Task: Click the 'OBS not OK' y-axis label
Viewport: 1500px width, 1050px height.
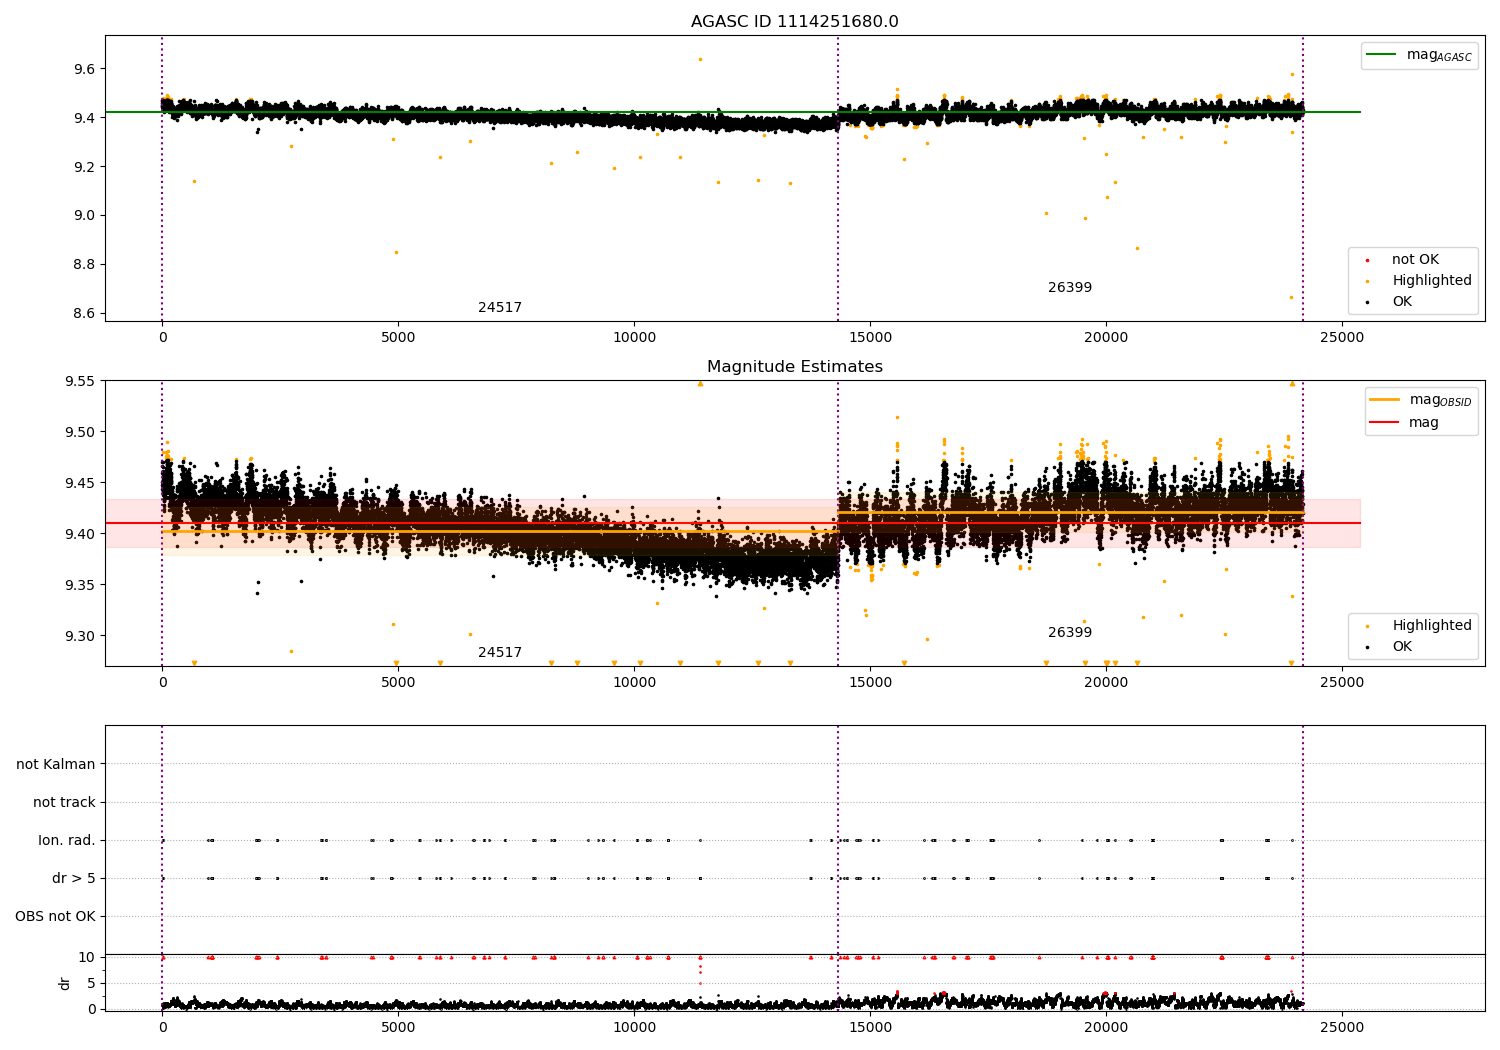Action: tap(55, 917)
